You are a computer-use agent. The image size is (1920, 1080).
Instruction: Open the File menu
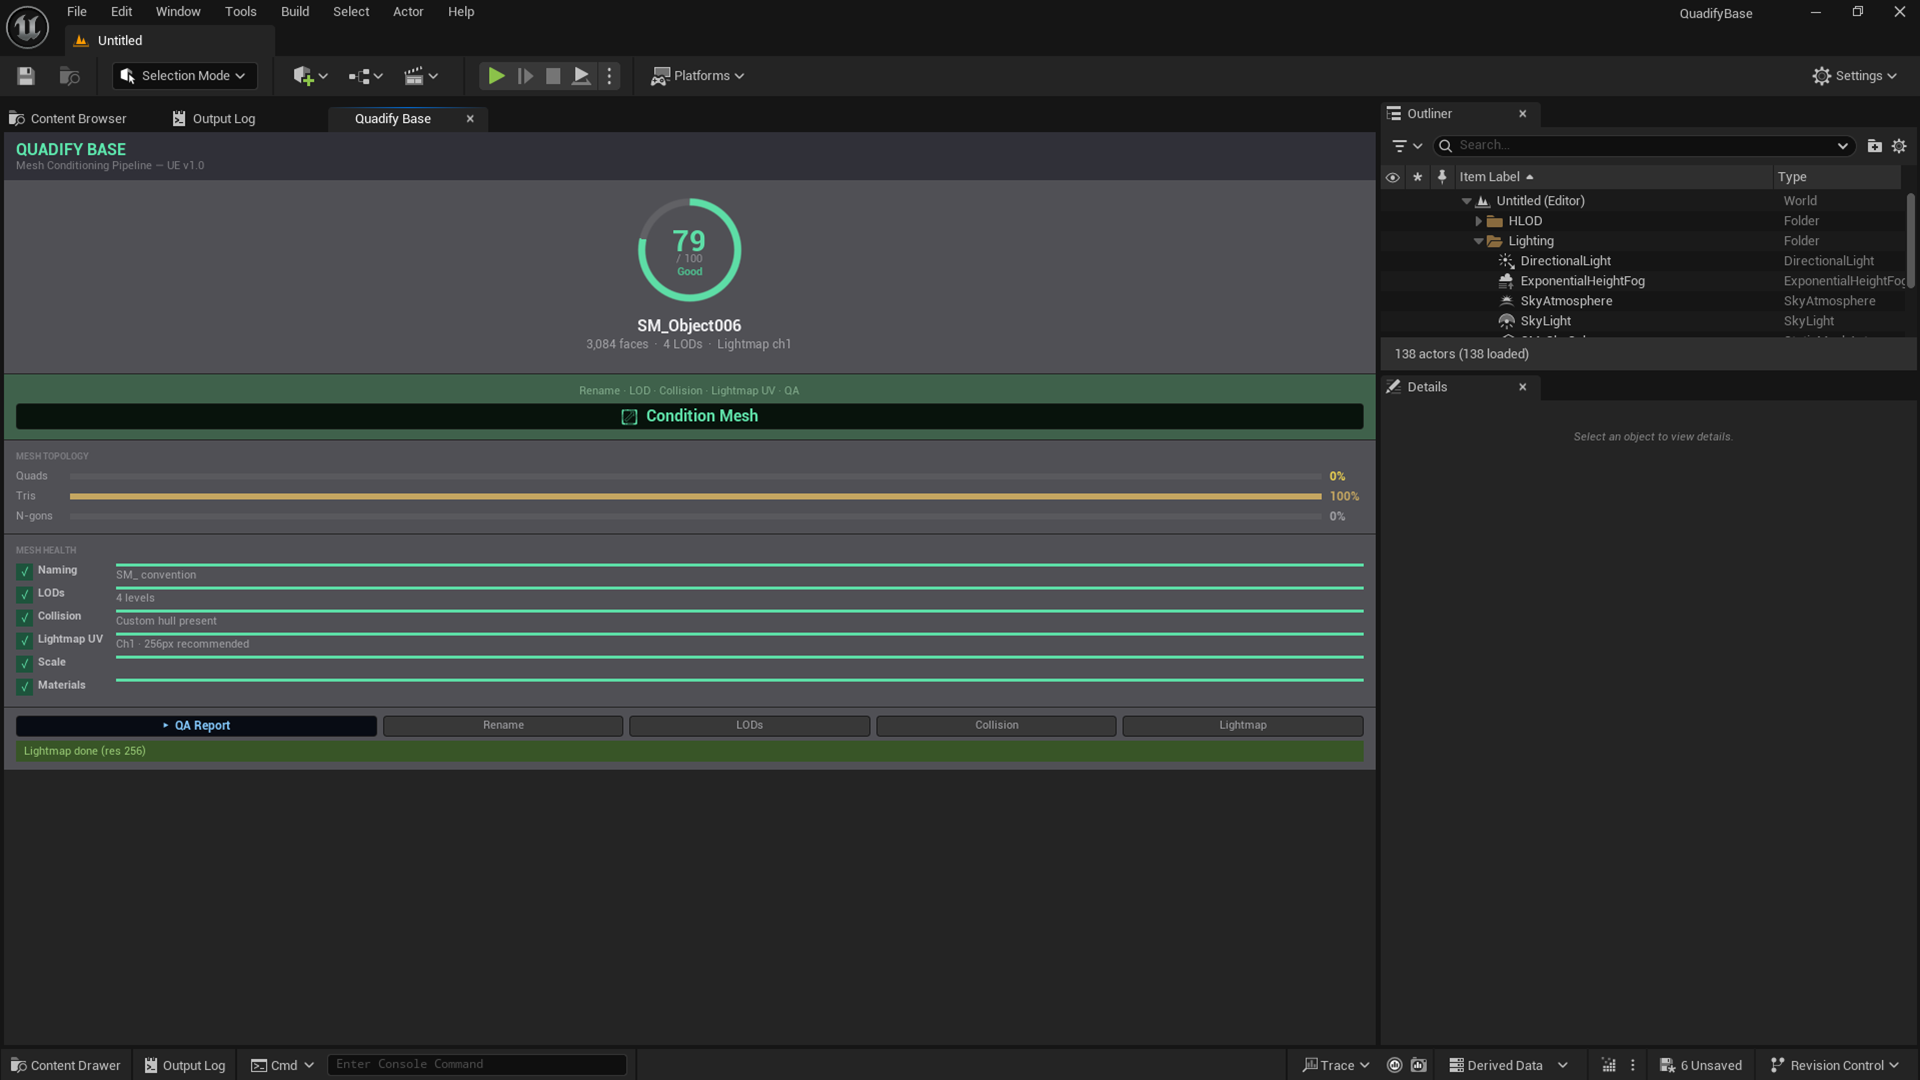pyautogui.click(x=77, y=12)
